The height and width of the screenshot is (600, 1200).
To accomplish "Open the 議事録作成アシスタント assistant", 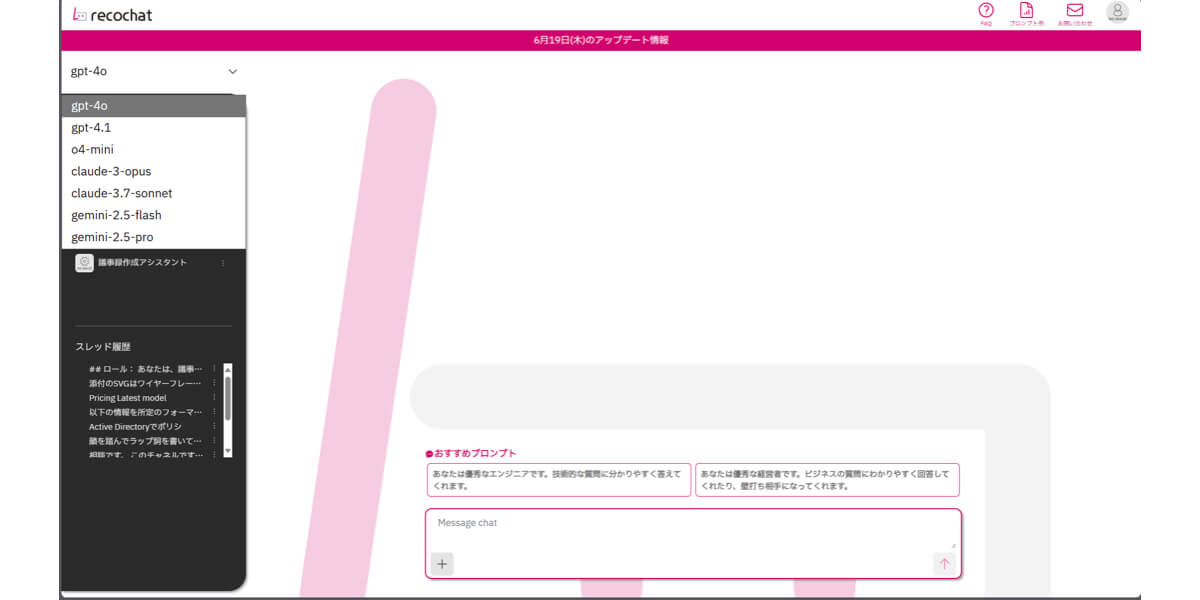I will [x=142, y=263].
